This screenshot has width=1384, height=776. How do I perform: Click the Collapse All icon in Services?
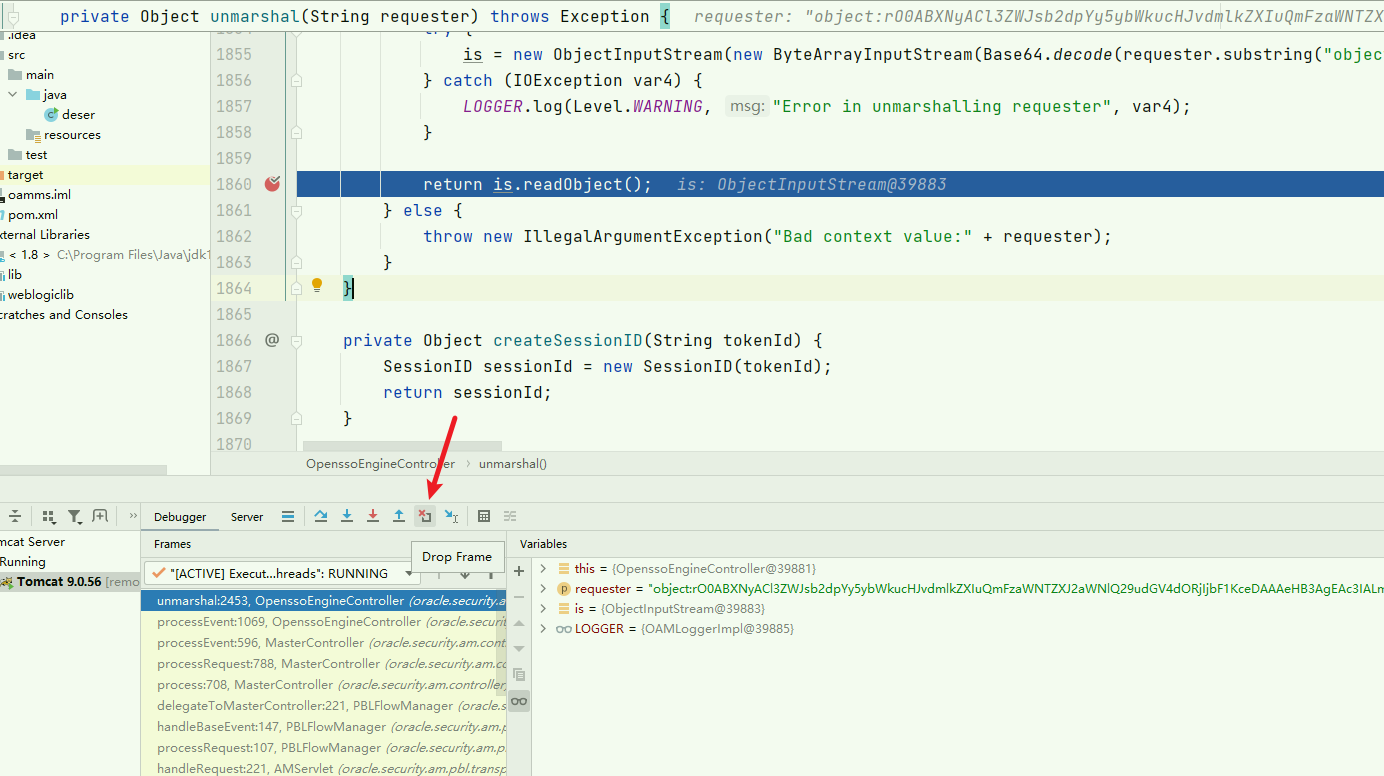15,516
